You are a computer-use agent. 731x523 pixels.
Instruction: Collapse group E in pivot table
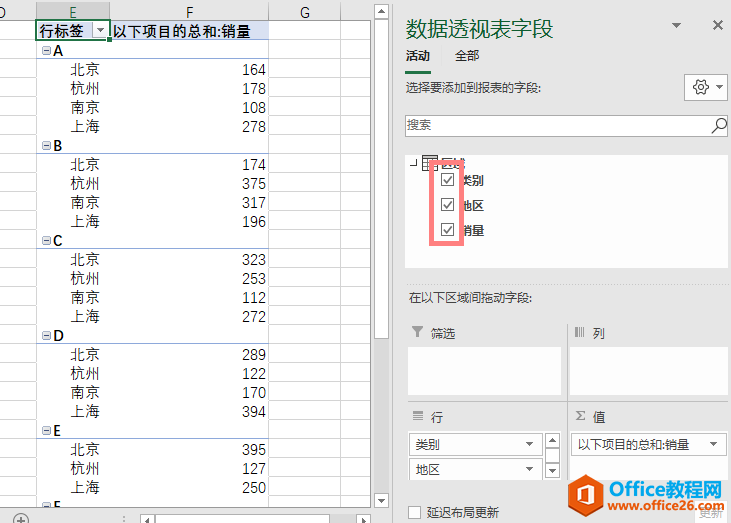coord(47,430)
